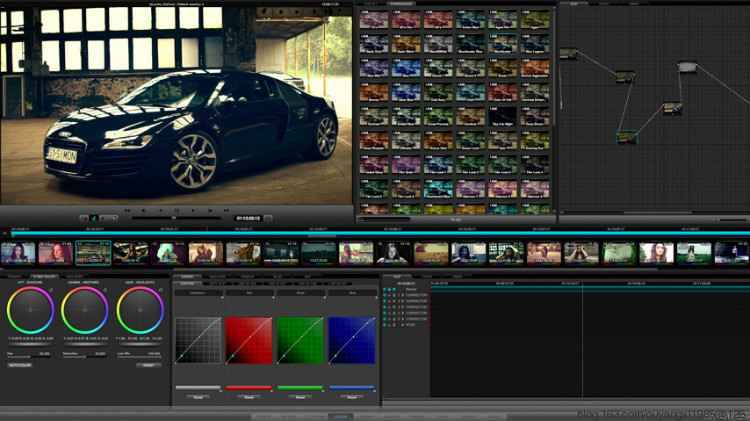Toggle the cyan enable dot on Corrector 1

385,295
